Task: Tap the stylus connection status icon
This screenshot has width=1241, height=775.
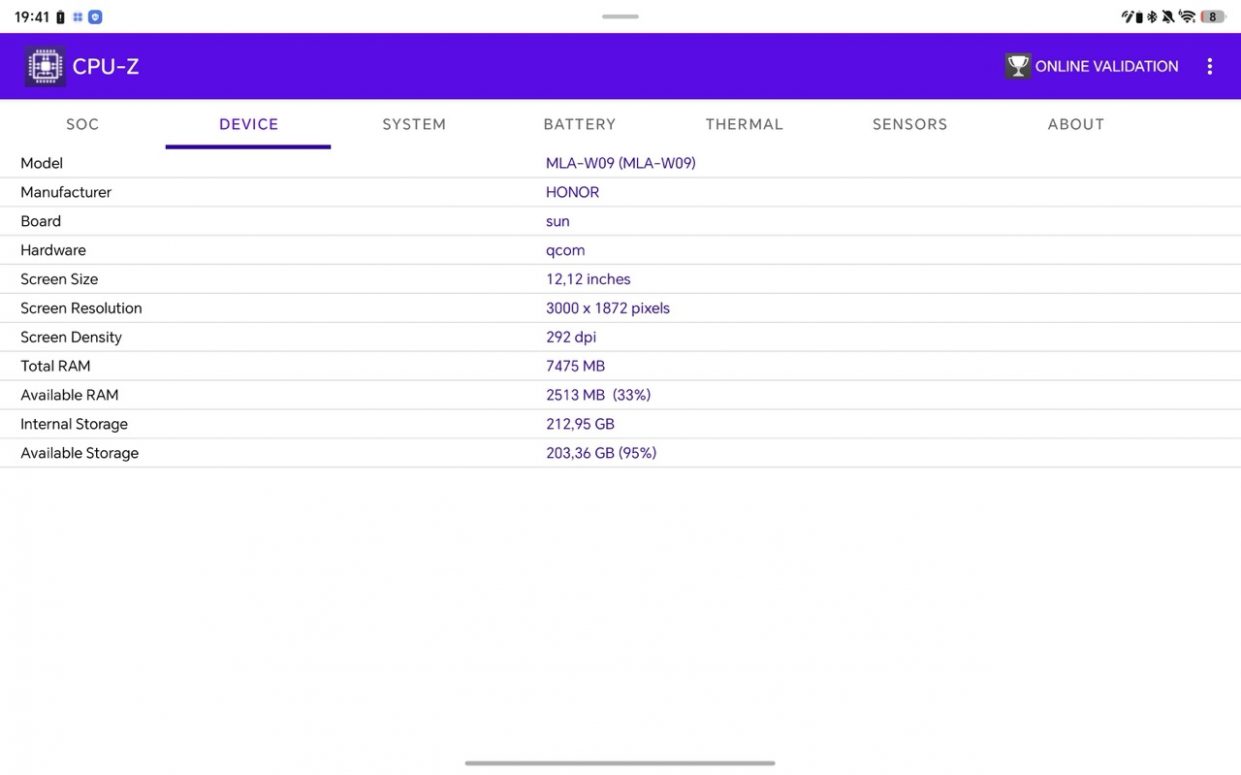Action: (1132, 16)
